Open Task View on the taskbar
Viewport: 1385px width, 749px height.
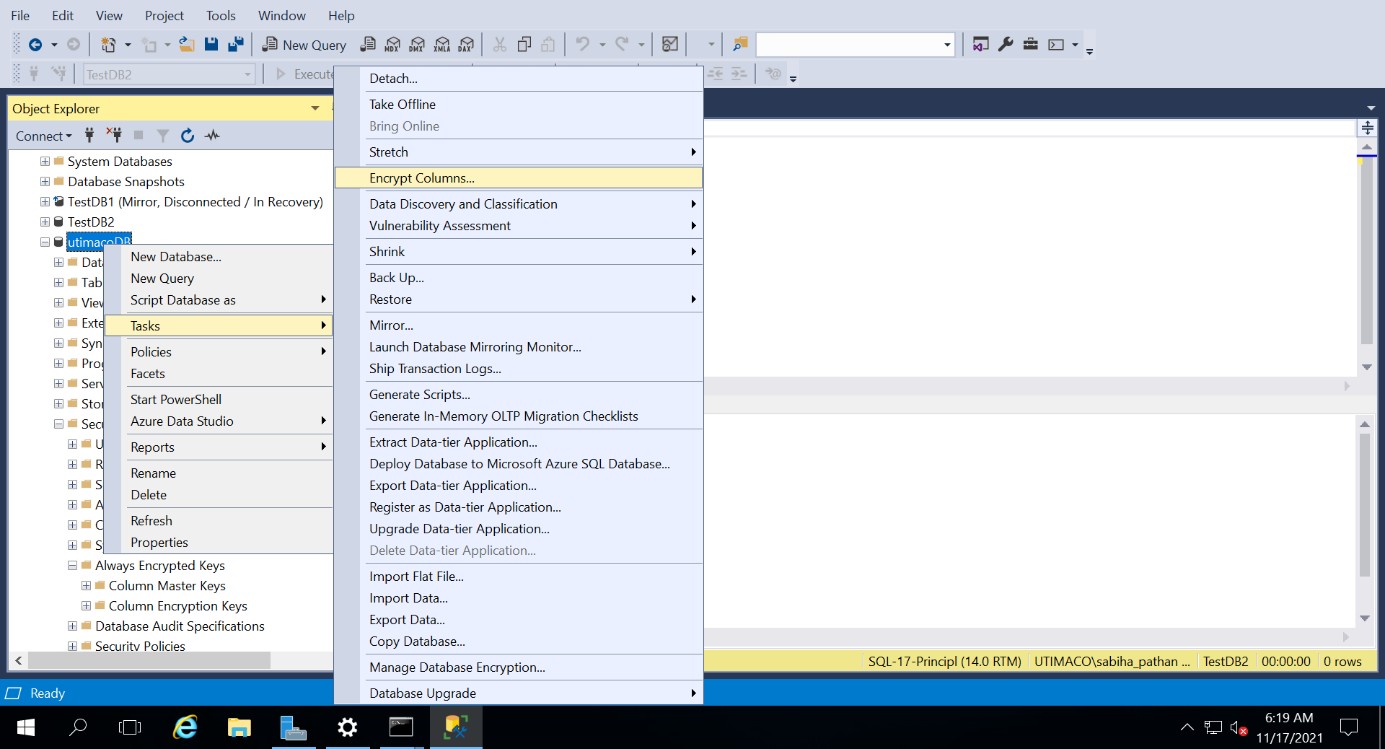click(x=131, y=727)
